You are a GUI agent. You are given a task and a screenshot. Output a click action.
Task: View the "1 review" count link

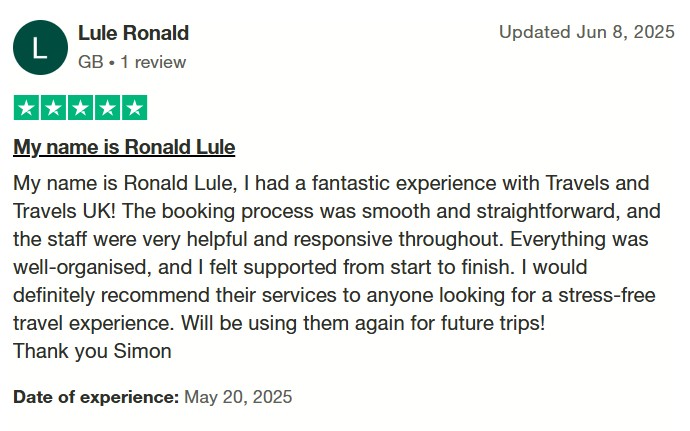(x=153, y=62)
